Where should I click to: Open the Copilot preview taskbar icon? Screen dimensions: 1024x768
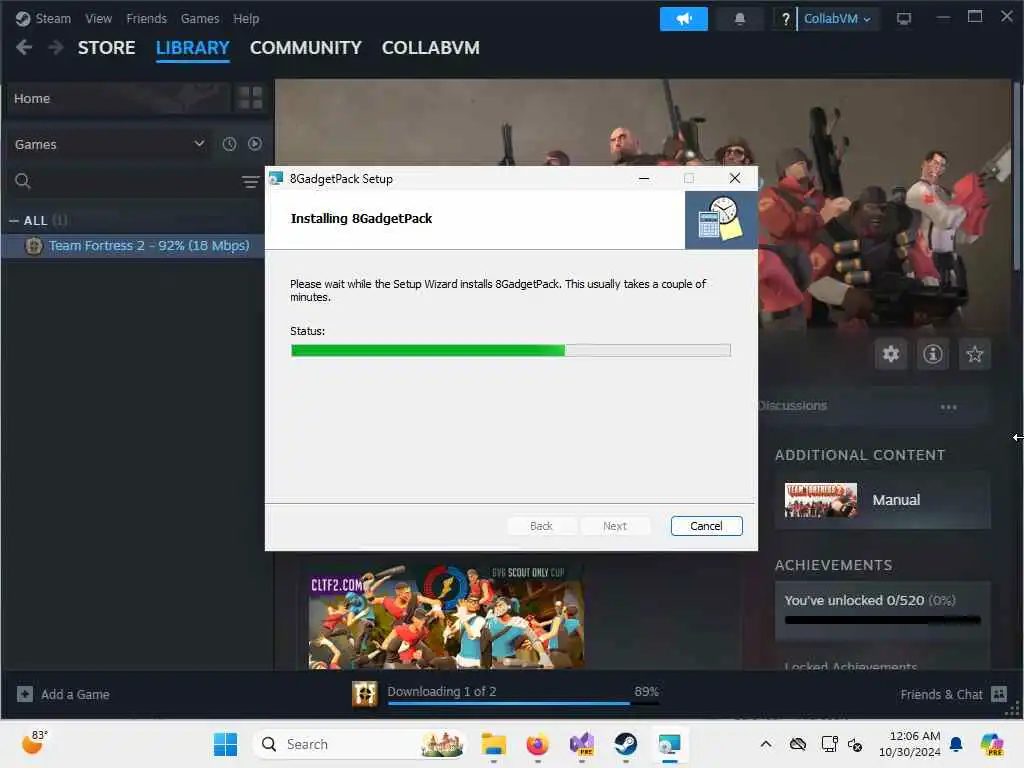click(991, 744)
